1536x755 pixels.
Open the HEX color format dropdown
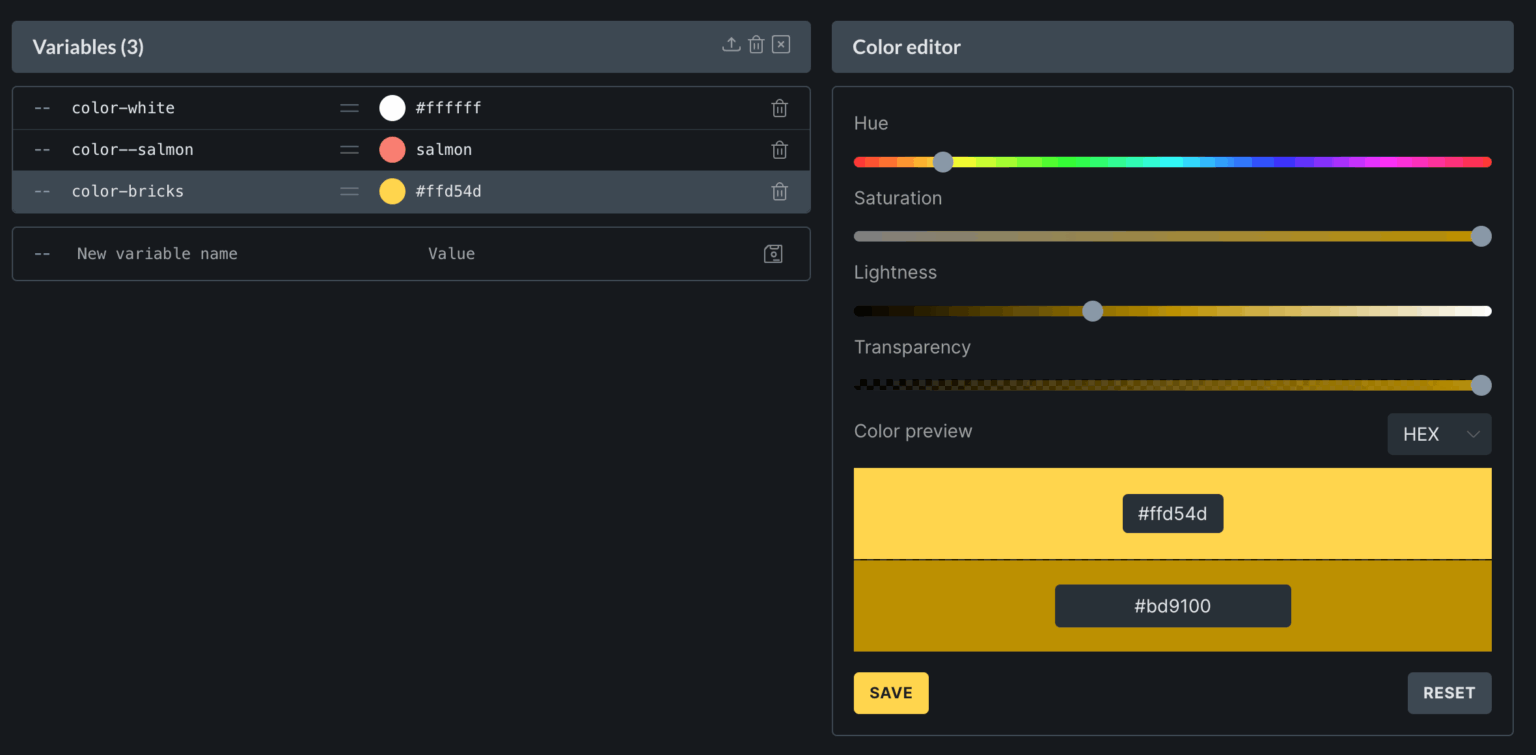point(1439,434)
